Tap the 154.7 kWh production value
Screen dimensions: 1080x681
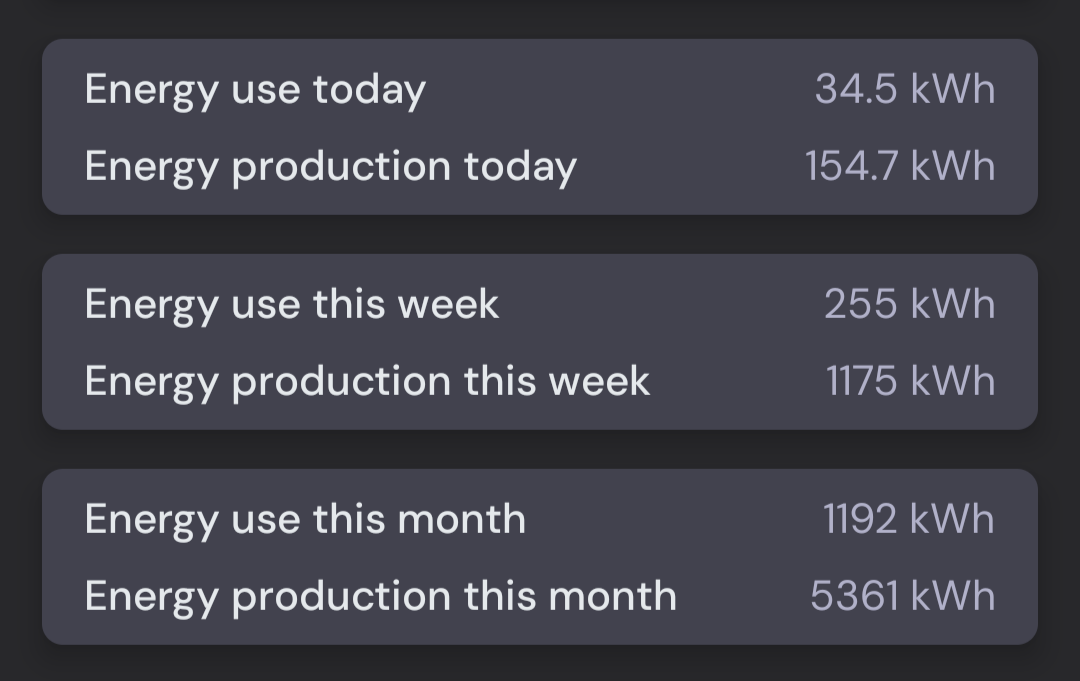(899, 167)
